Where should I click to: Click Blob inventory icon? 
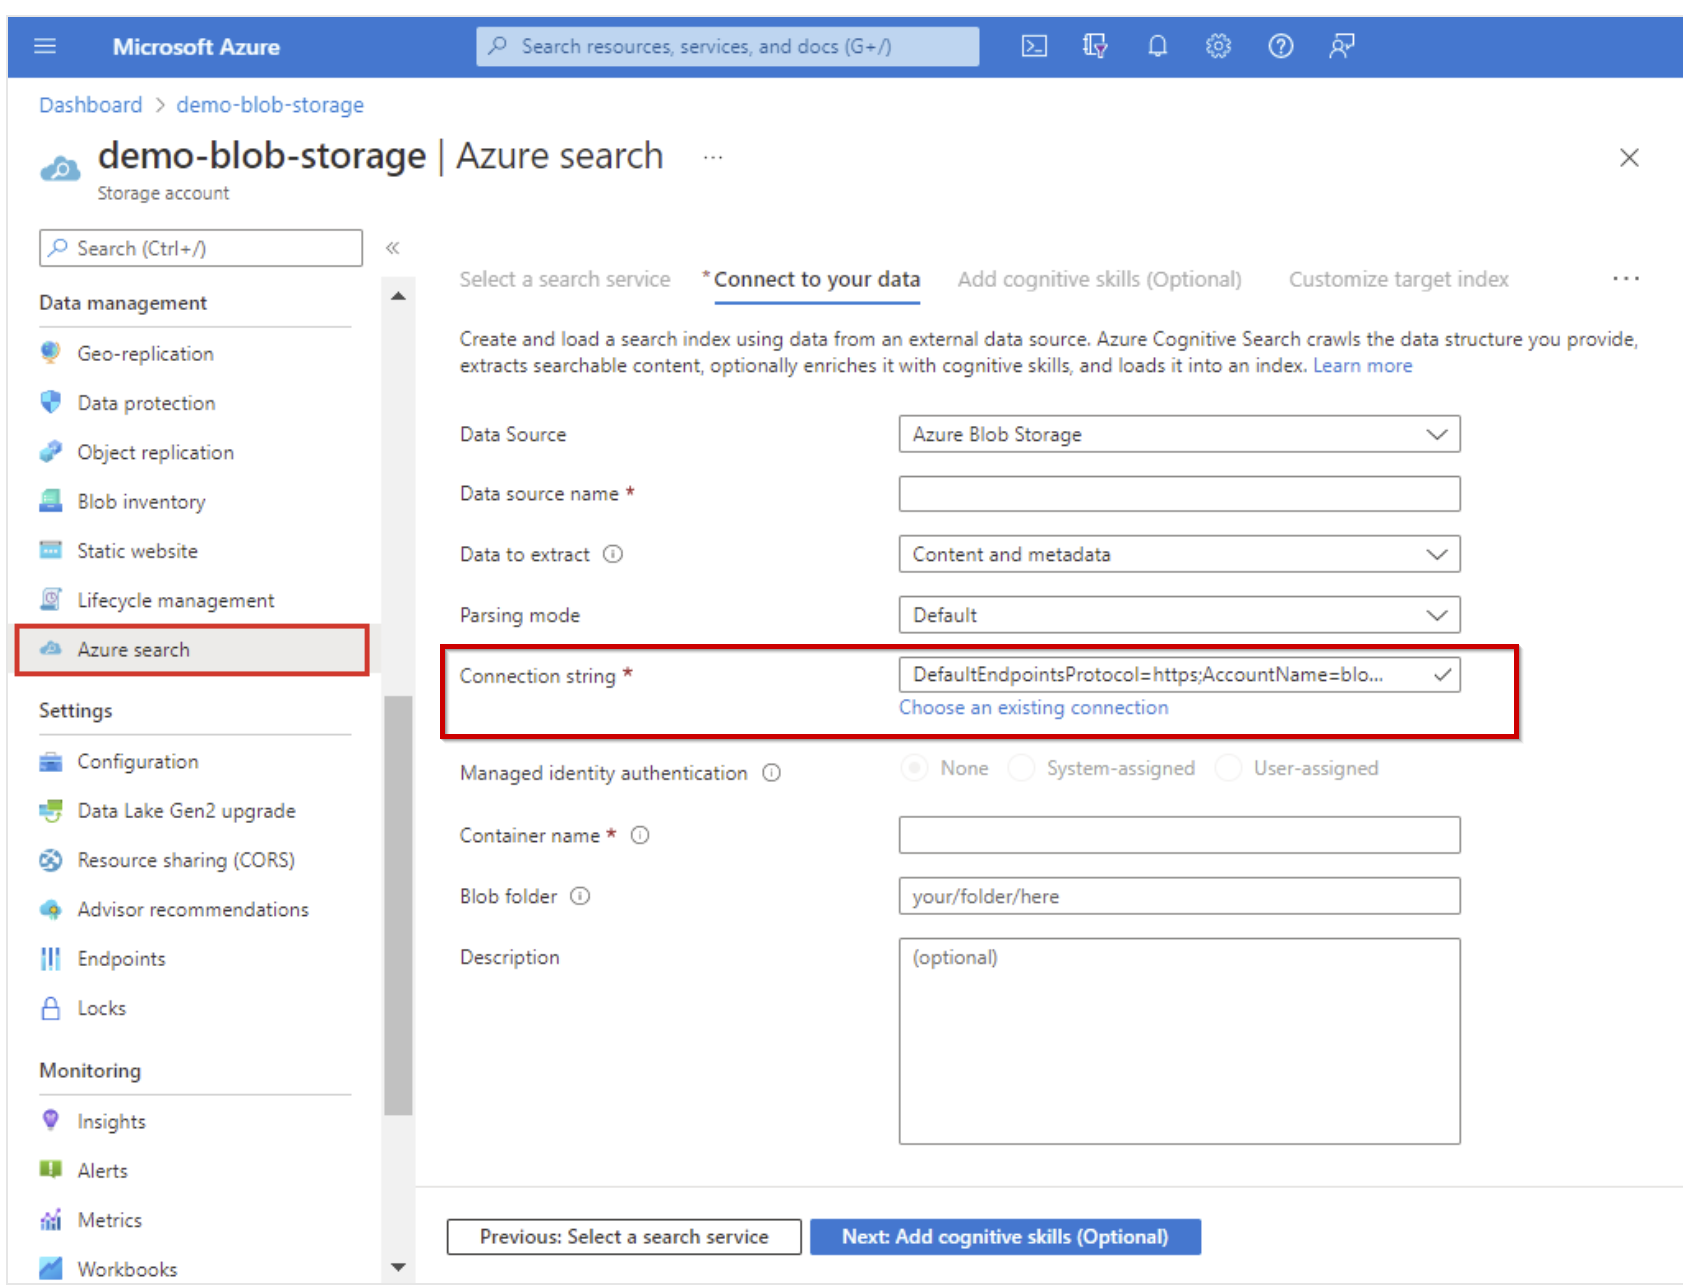coord(50,501)
